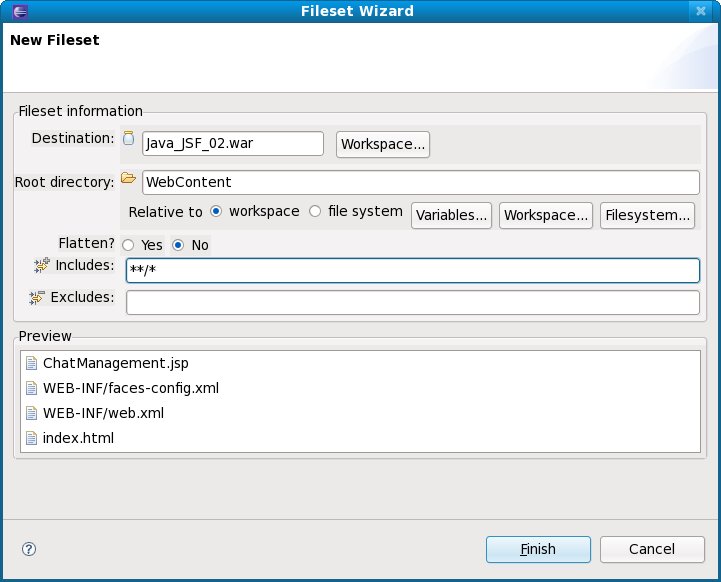Select WEB-INF/web.xml in the preview list
Image resolution: width=721 pixels, height=582 pixels.
[103, 413]
